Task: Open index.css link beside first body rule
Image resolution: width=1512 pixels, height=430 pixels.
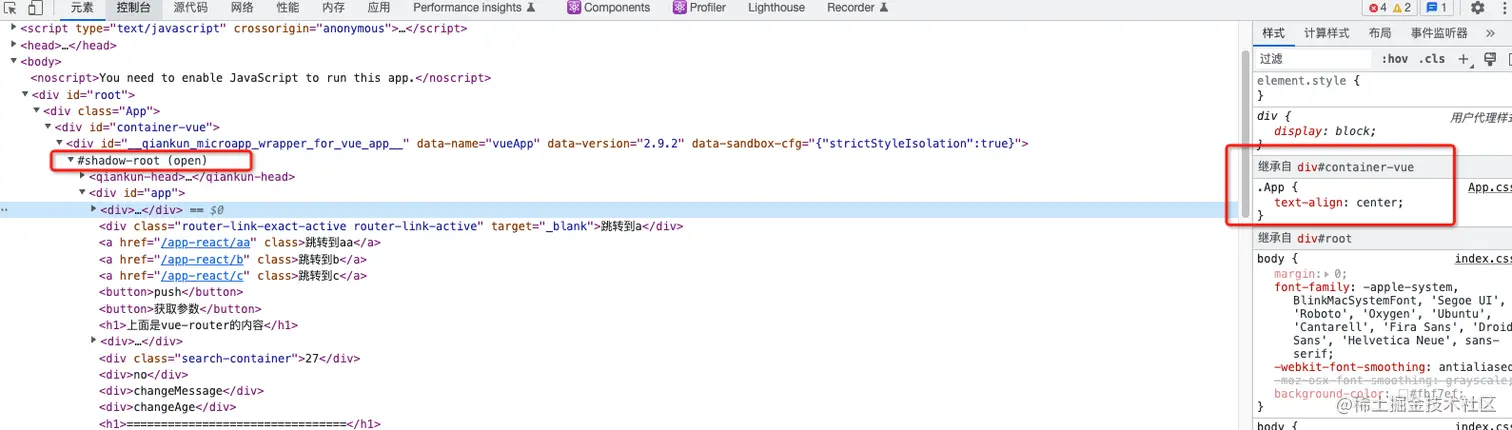Action: pyautogui.click(x=1483, y=259)
